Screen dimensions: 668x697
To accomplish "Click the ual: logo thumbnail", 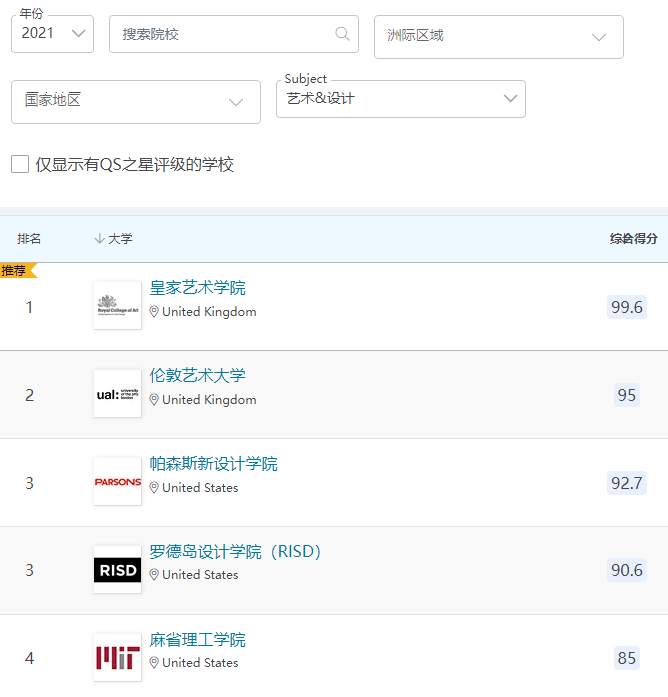I will [118, 393].
